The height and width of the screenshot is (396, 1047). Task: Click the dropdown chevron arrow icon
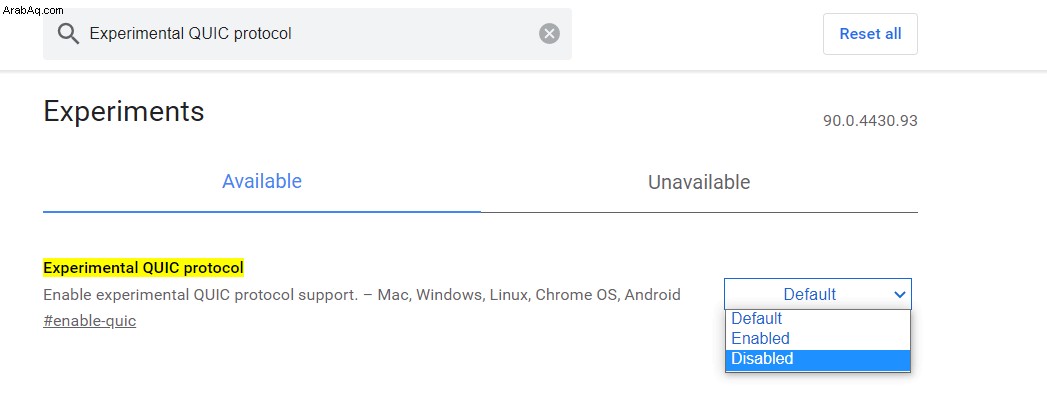click(x=899, y=294)
